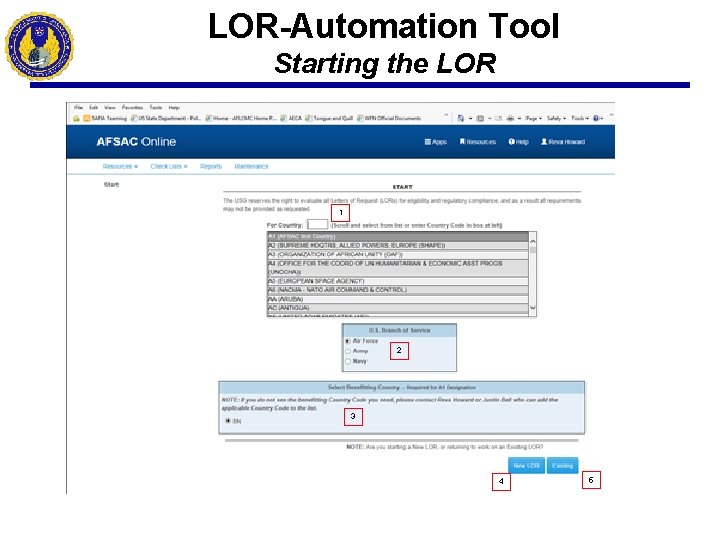Open the Page dropdown in command bar

tap(534, 118)
